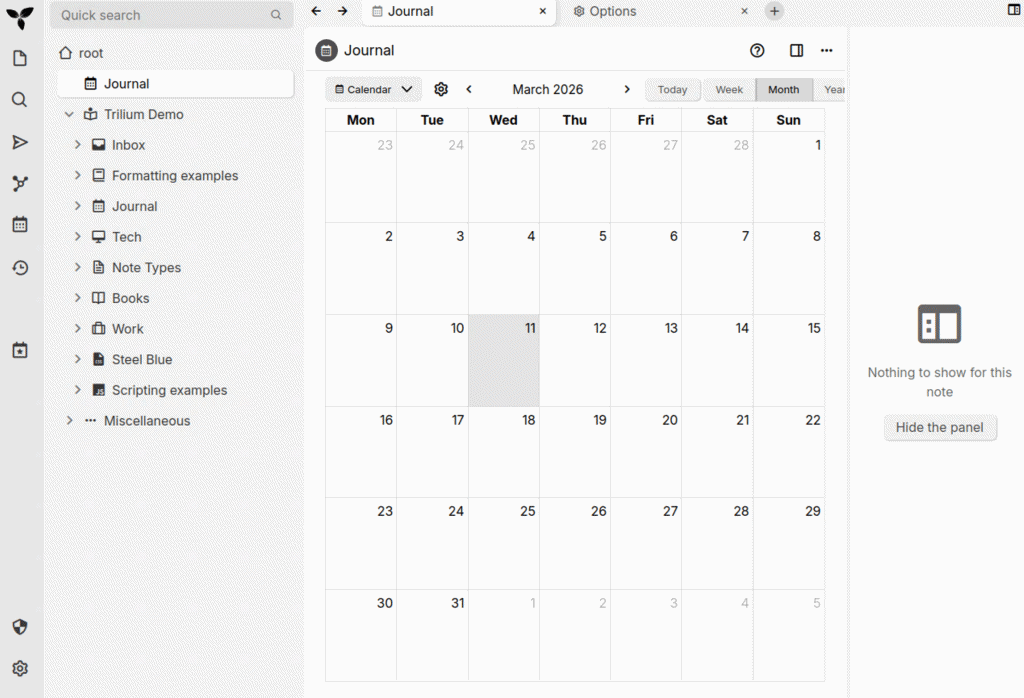Image resolution: width=1024 pixels, height=698 pixels.
Task: Open the protected session shield icon
Action: pyautogui.click(x=20, y=627)
